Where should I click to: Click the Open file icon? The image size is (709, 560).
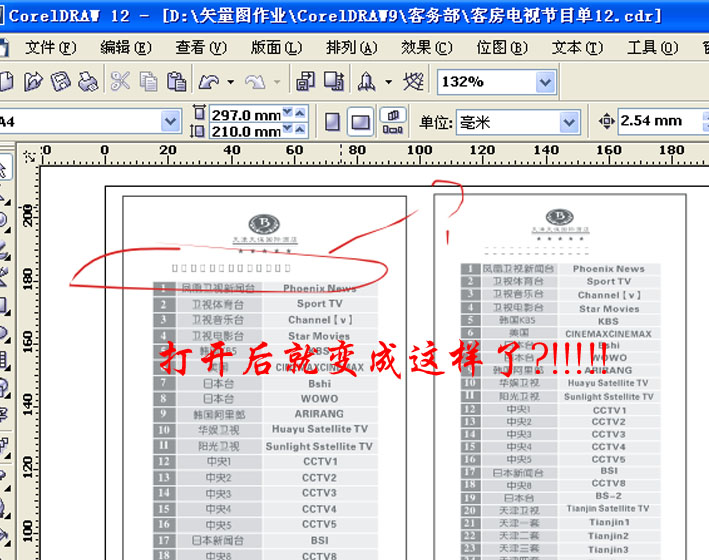33,81
